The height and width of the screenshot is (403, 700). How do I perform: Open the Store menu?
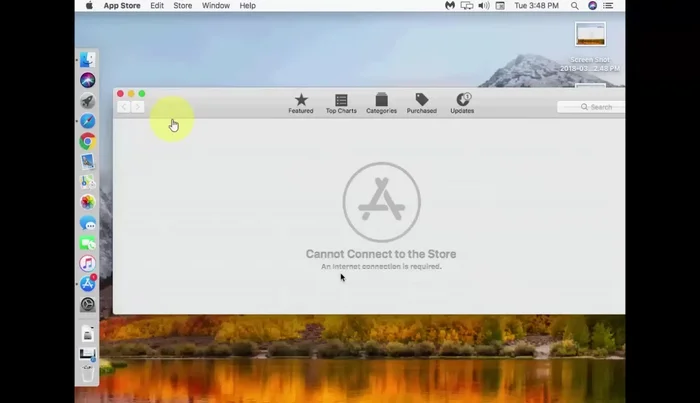click(x=183, y=5)
